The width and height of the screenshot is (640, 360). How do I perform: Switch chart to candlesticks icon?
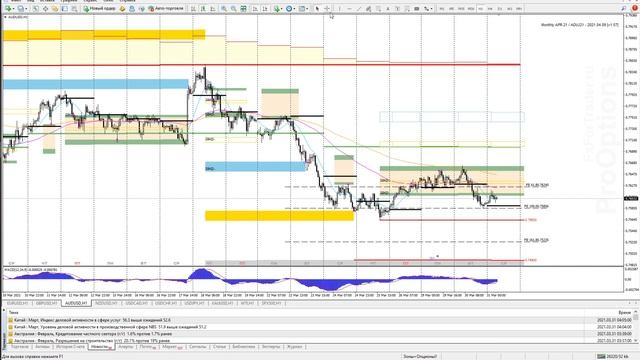pos(203,8)
